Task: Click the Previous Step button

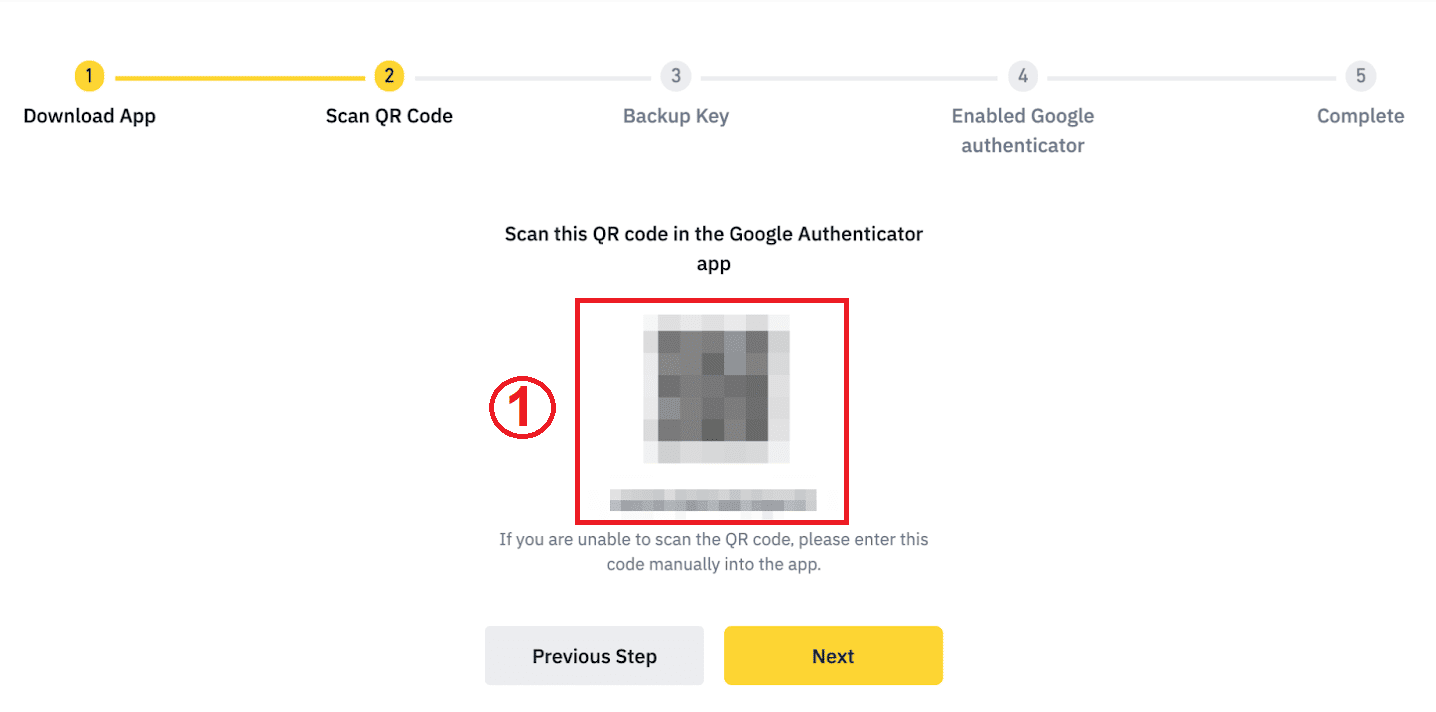Action: pyautogui.click(x=594, y=655)
